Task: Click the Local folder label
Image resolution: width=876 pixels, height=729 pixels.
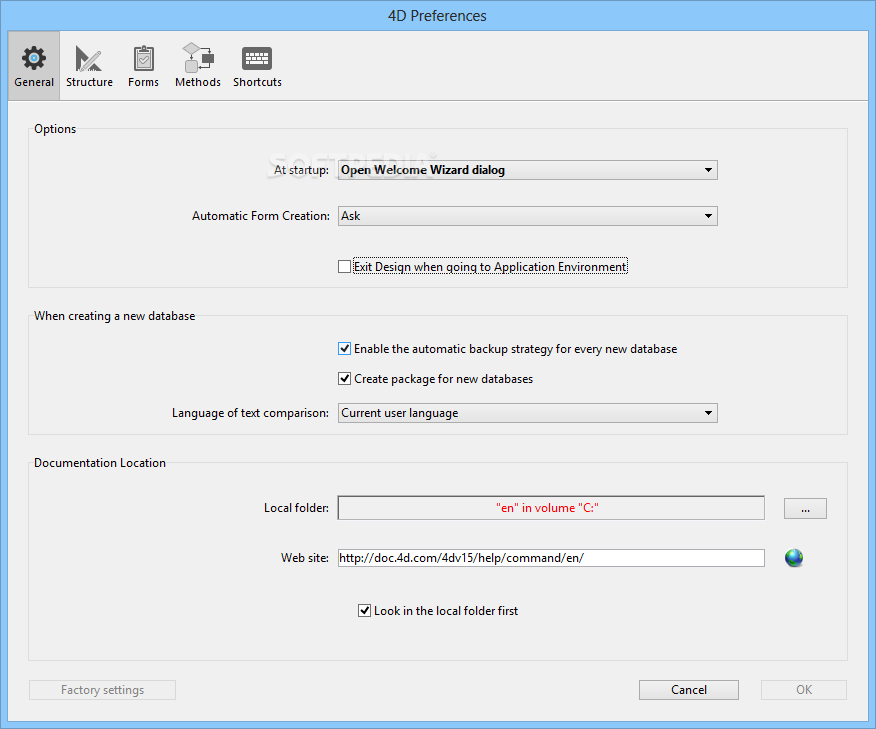Action: [x=296, y=508]
